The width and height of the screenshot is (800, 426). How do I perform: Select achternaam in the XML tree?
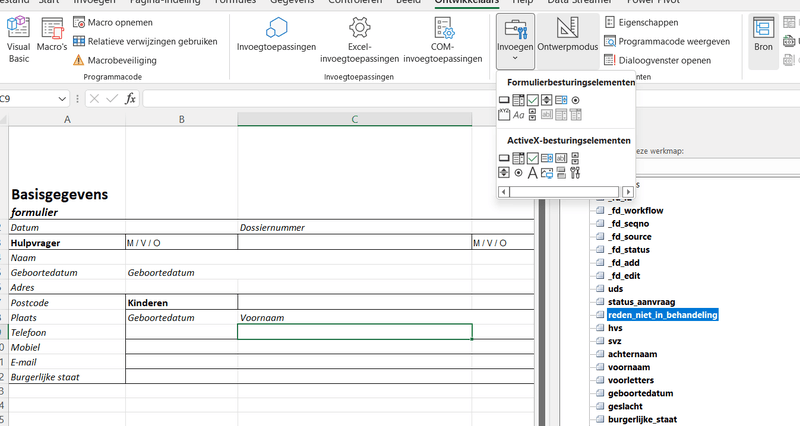632,354
